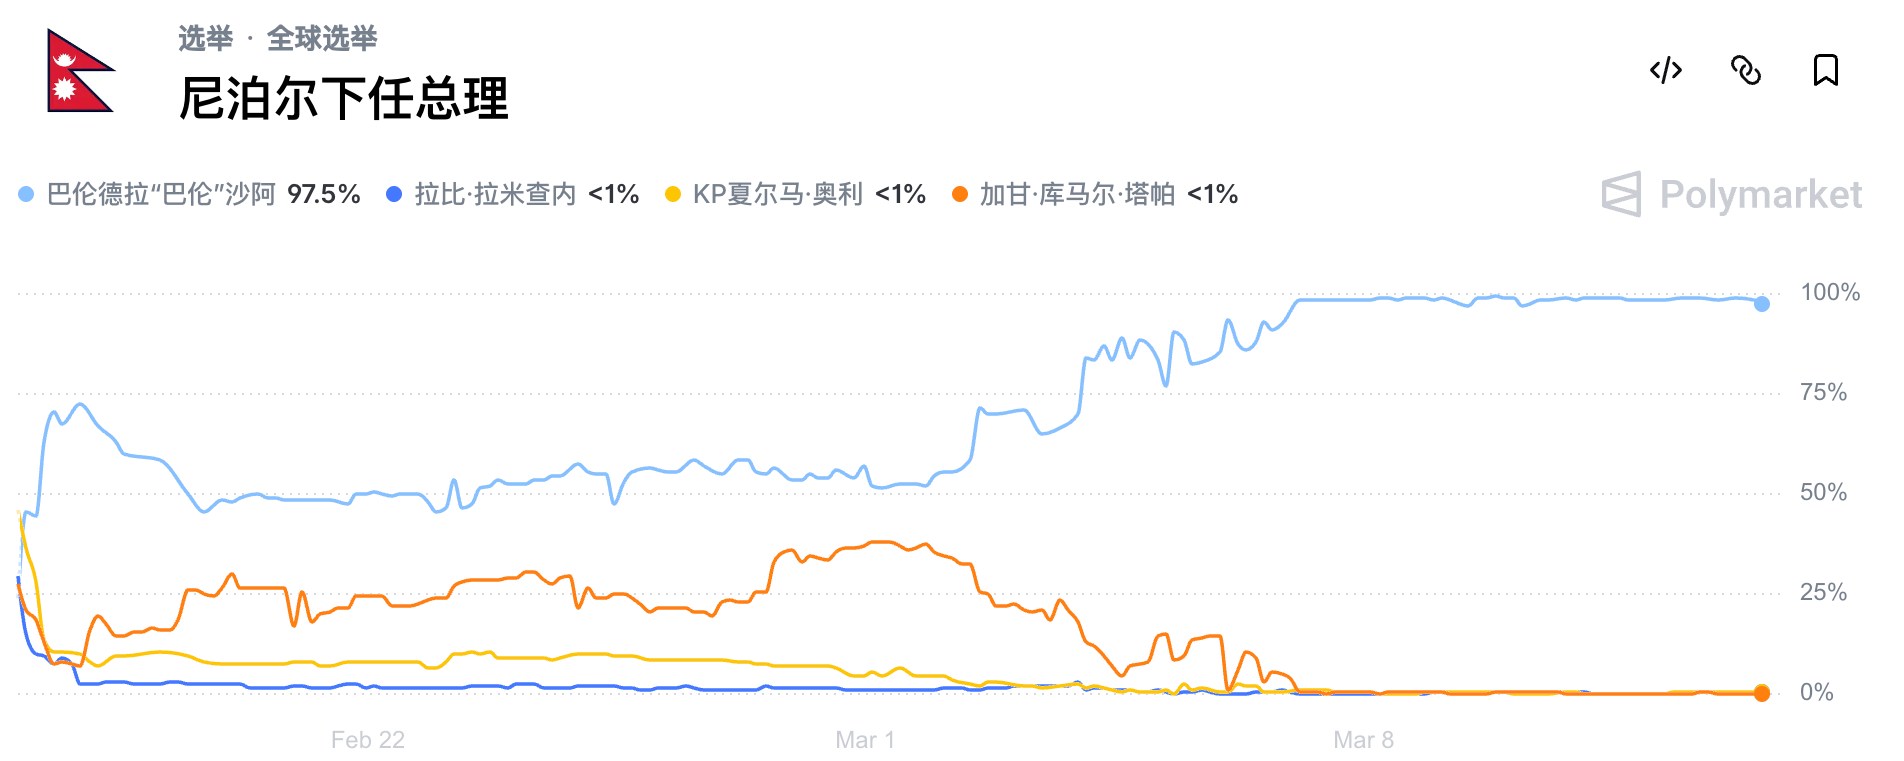Click the yellow legend dot

click(x=673, y=194)
